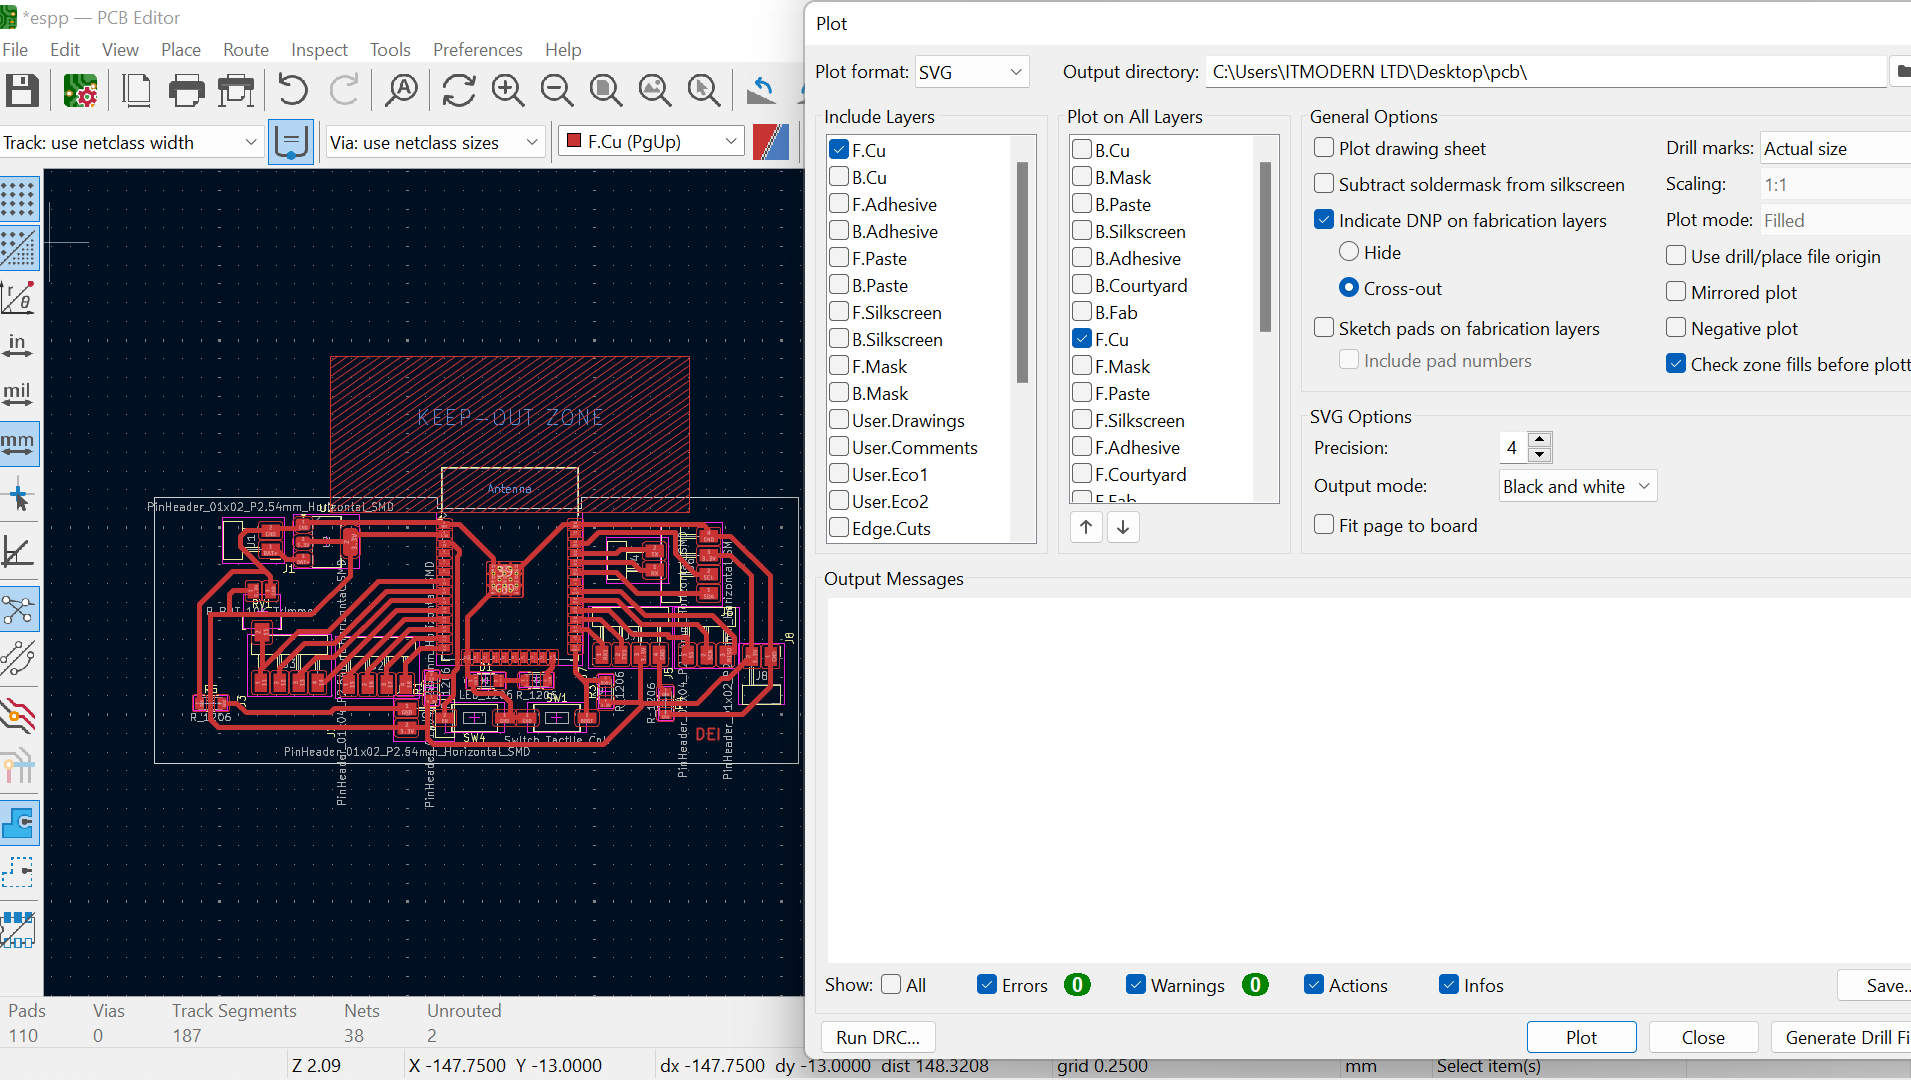Open Board Setup icon
1911x1080 pixels.
point(80,91)
